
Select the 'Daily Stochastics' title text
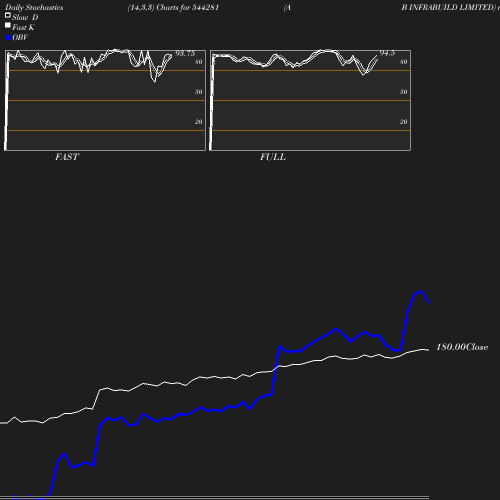[34, 7]
